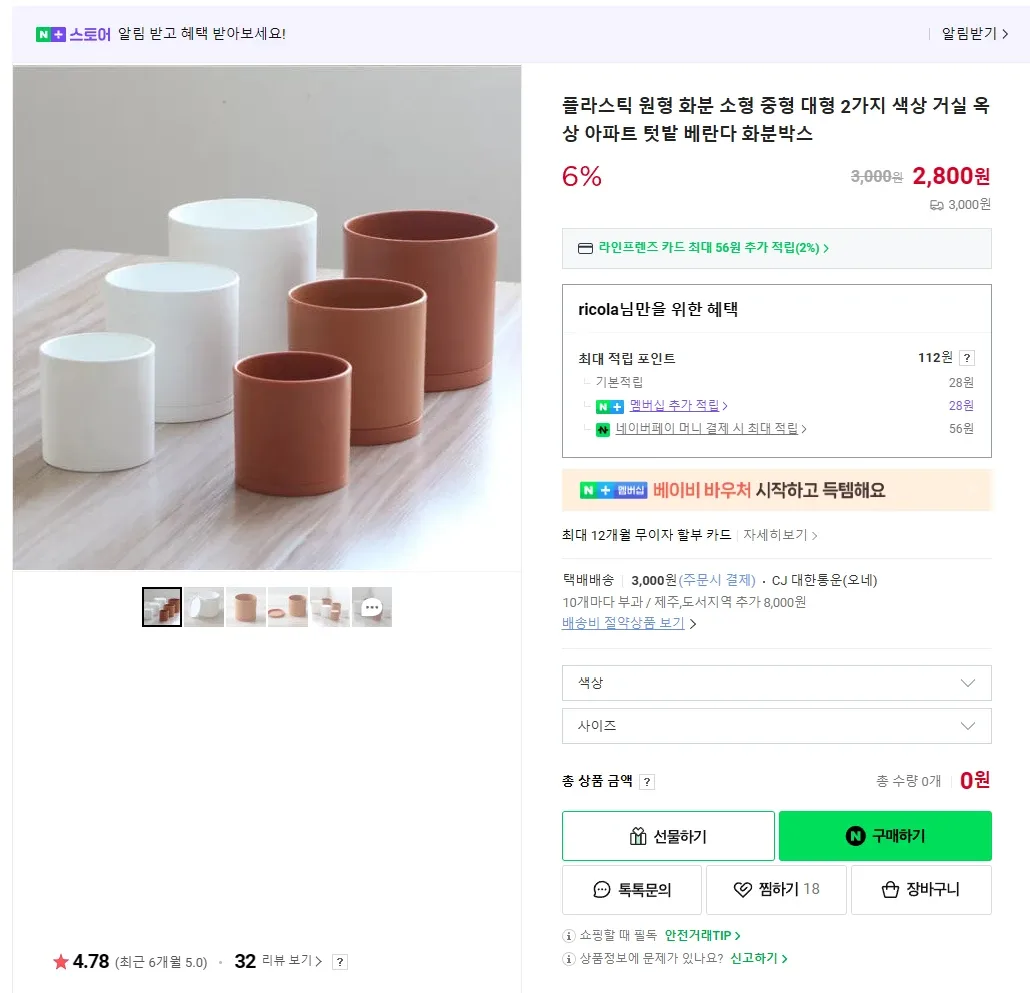
Task: Click 알림받기 notification link
Action: [974, 34]
